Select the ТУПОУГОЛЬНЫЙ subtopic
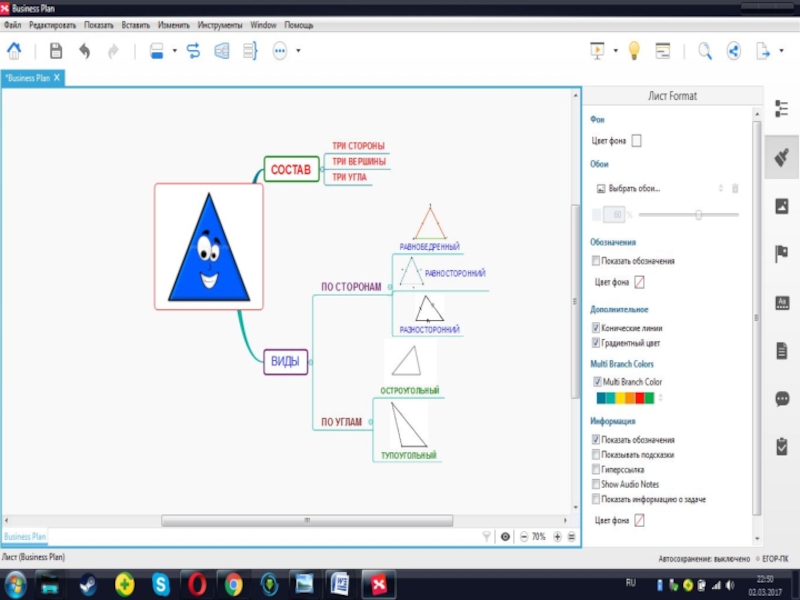This screenshot has width=800, height=600. point(408,455)
